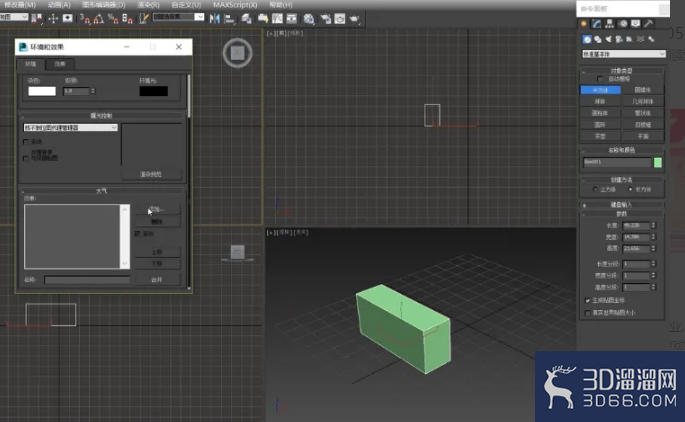Toggle exposure control 活动 checkbox

point(26,142)
